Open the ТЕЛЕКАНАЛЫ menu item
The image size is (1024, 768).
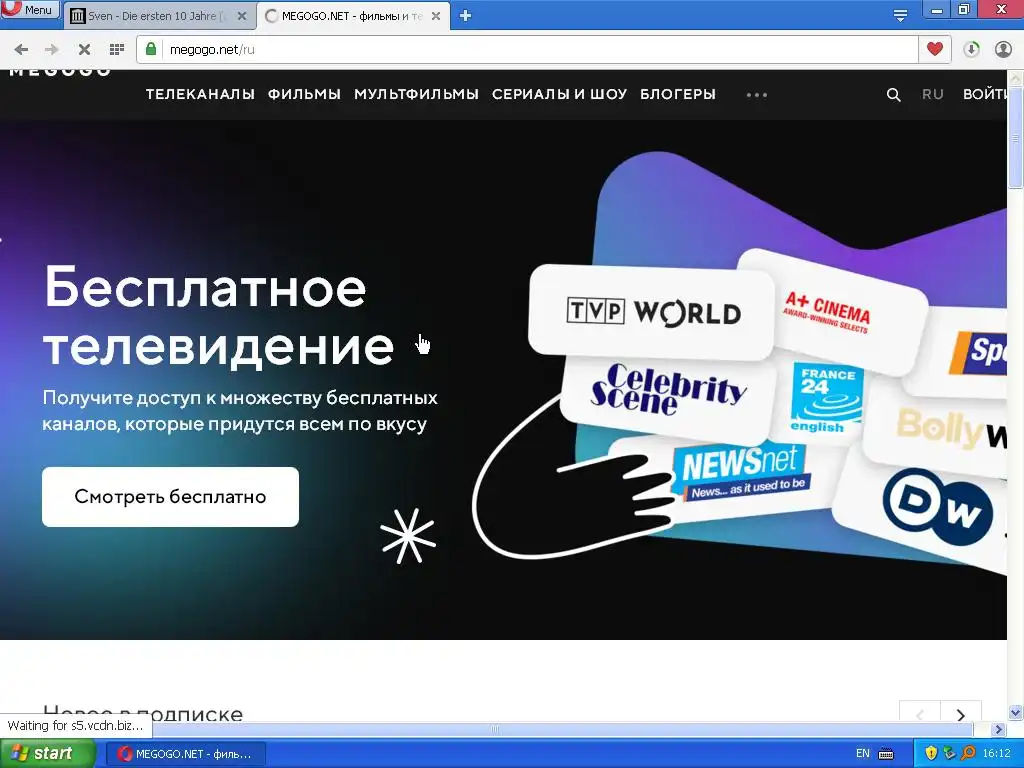[x=200, y=94]
